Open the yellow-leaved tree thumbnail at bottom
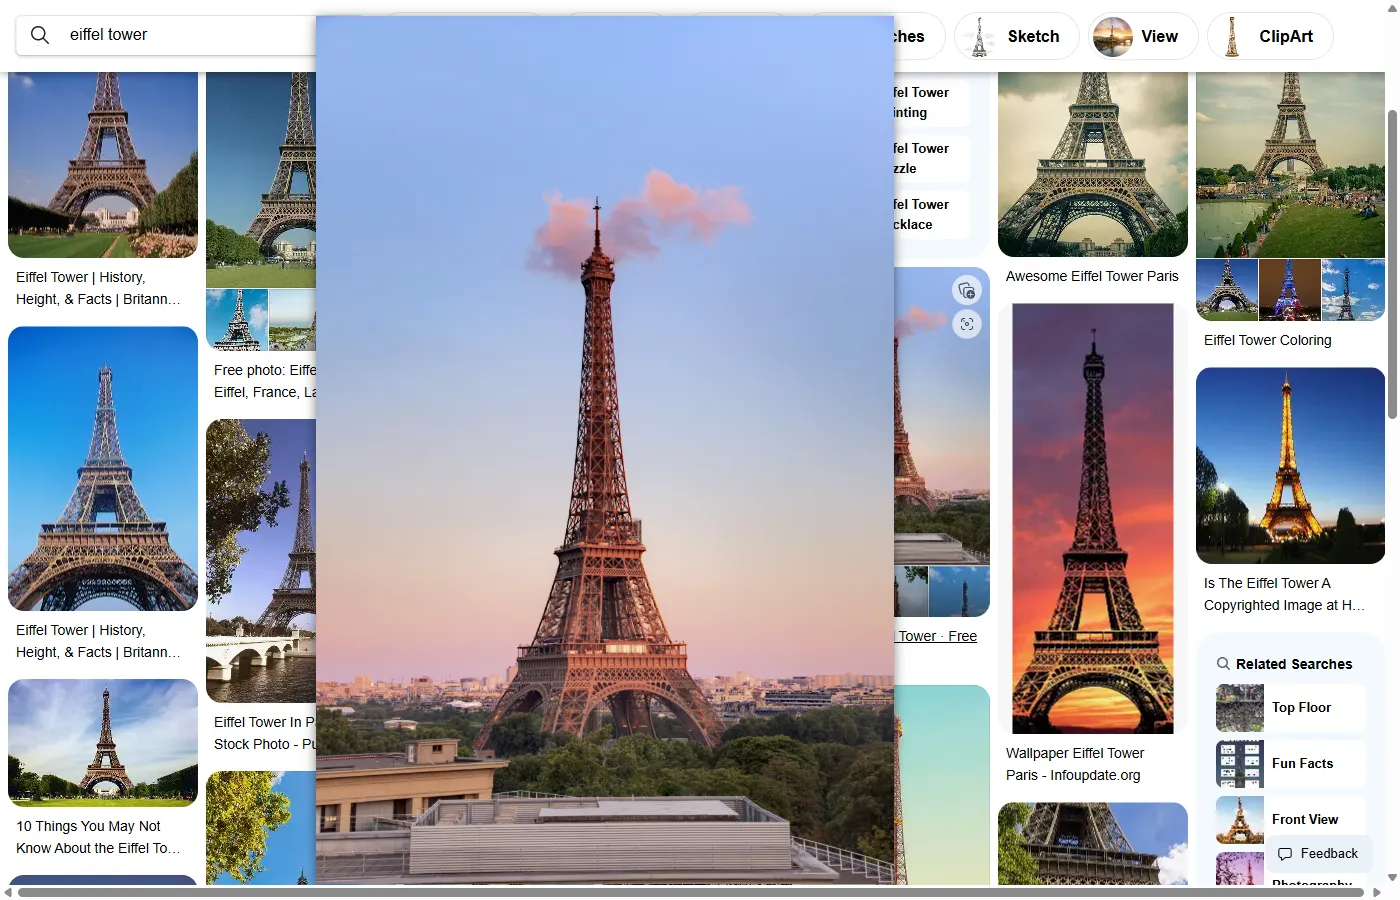The image size is (1400, 900). click(x=261, y=828)
